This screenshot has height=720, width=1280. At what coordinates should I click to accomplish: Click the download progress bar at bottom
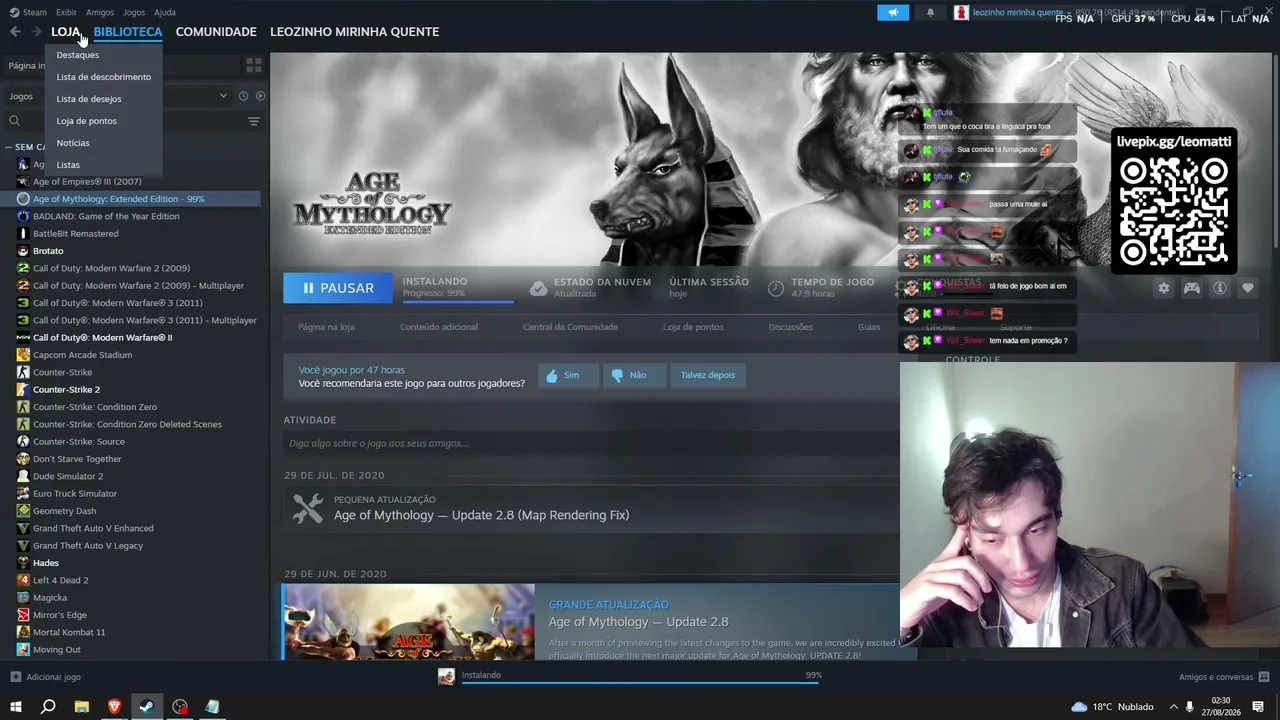pyautogui.click(x=641, y=683)
